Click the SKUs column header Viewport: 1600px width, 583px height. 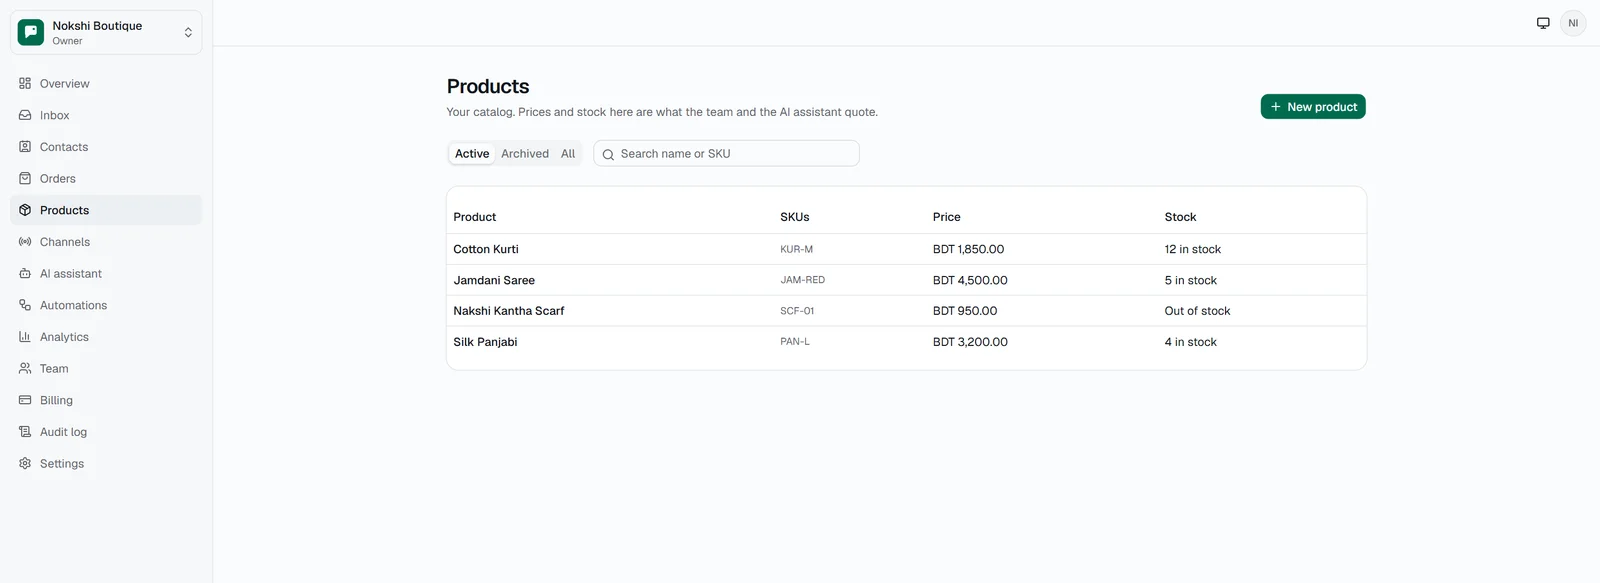point(795,217)
